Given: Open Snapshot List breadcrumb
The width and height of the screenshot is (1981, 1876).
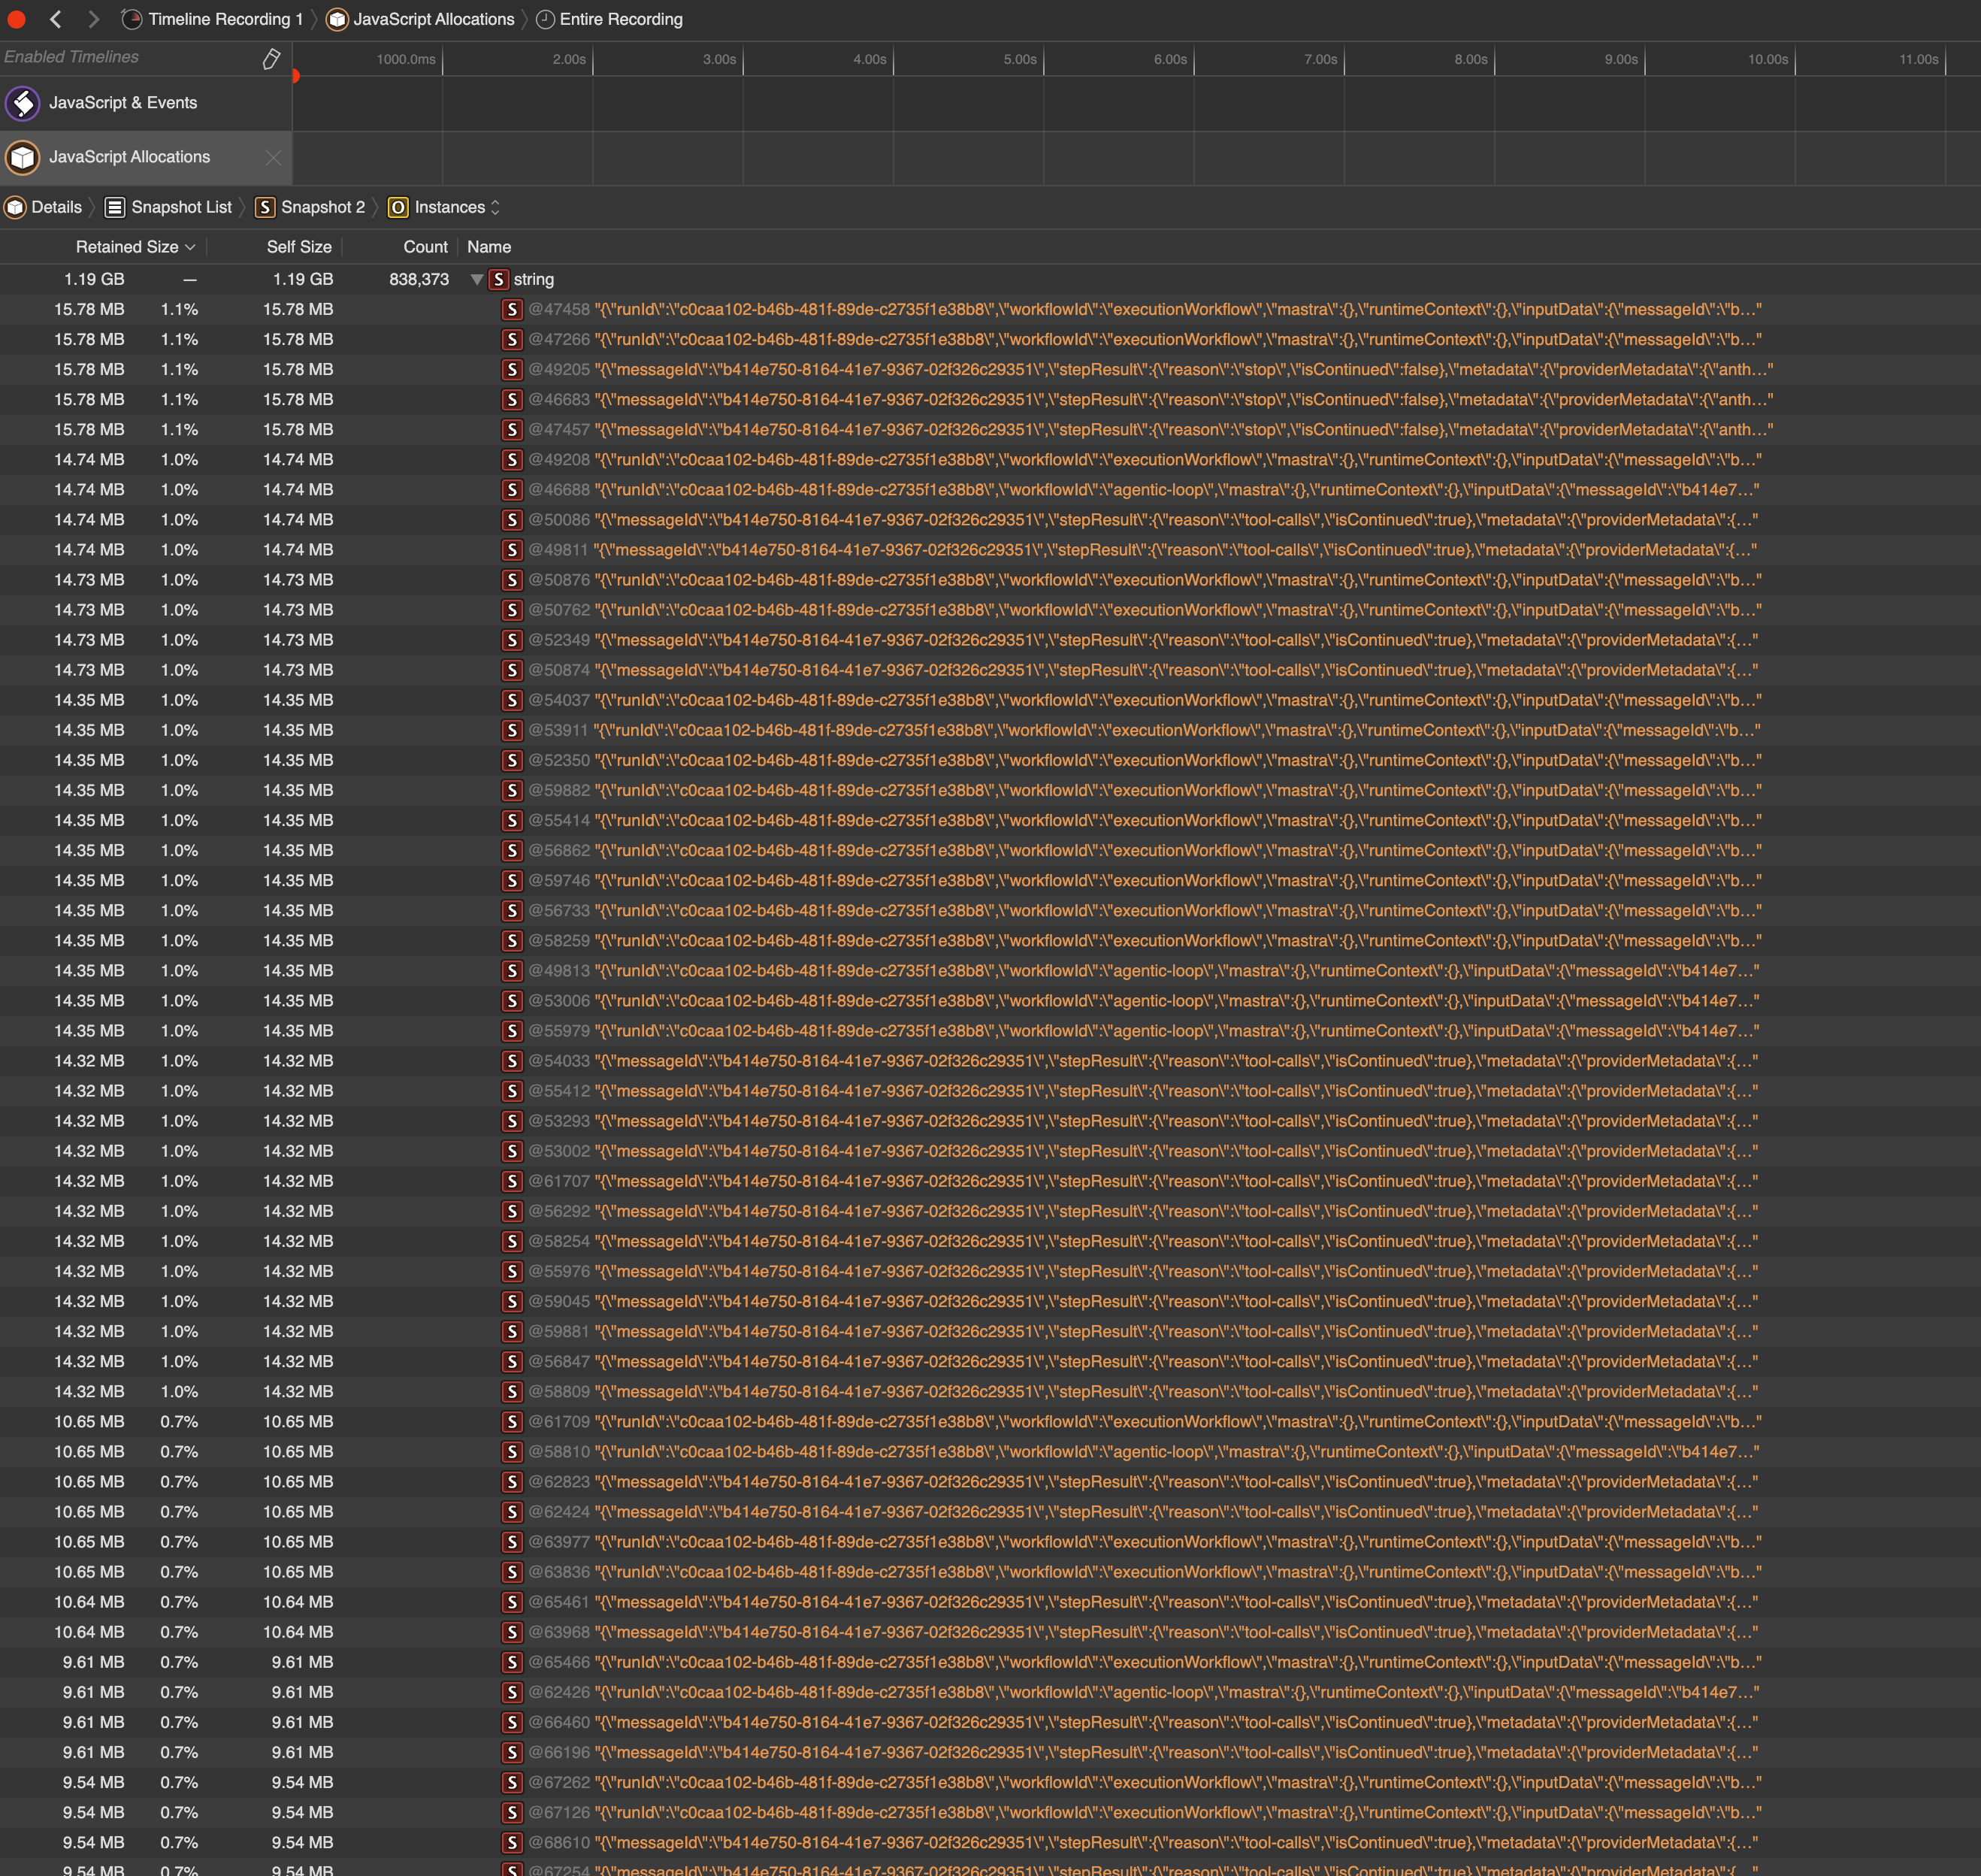Looking at the screenshot, I should pyautogui.click(x=180, y=207).
